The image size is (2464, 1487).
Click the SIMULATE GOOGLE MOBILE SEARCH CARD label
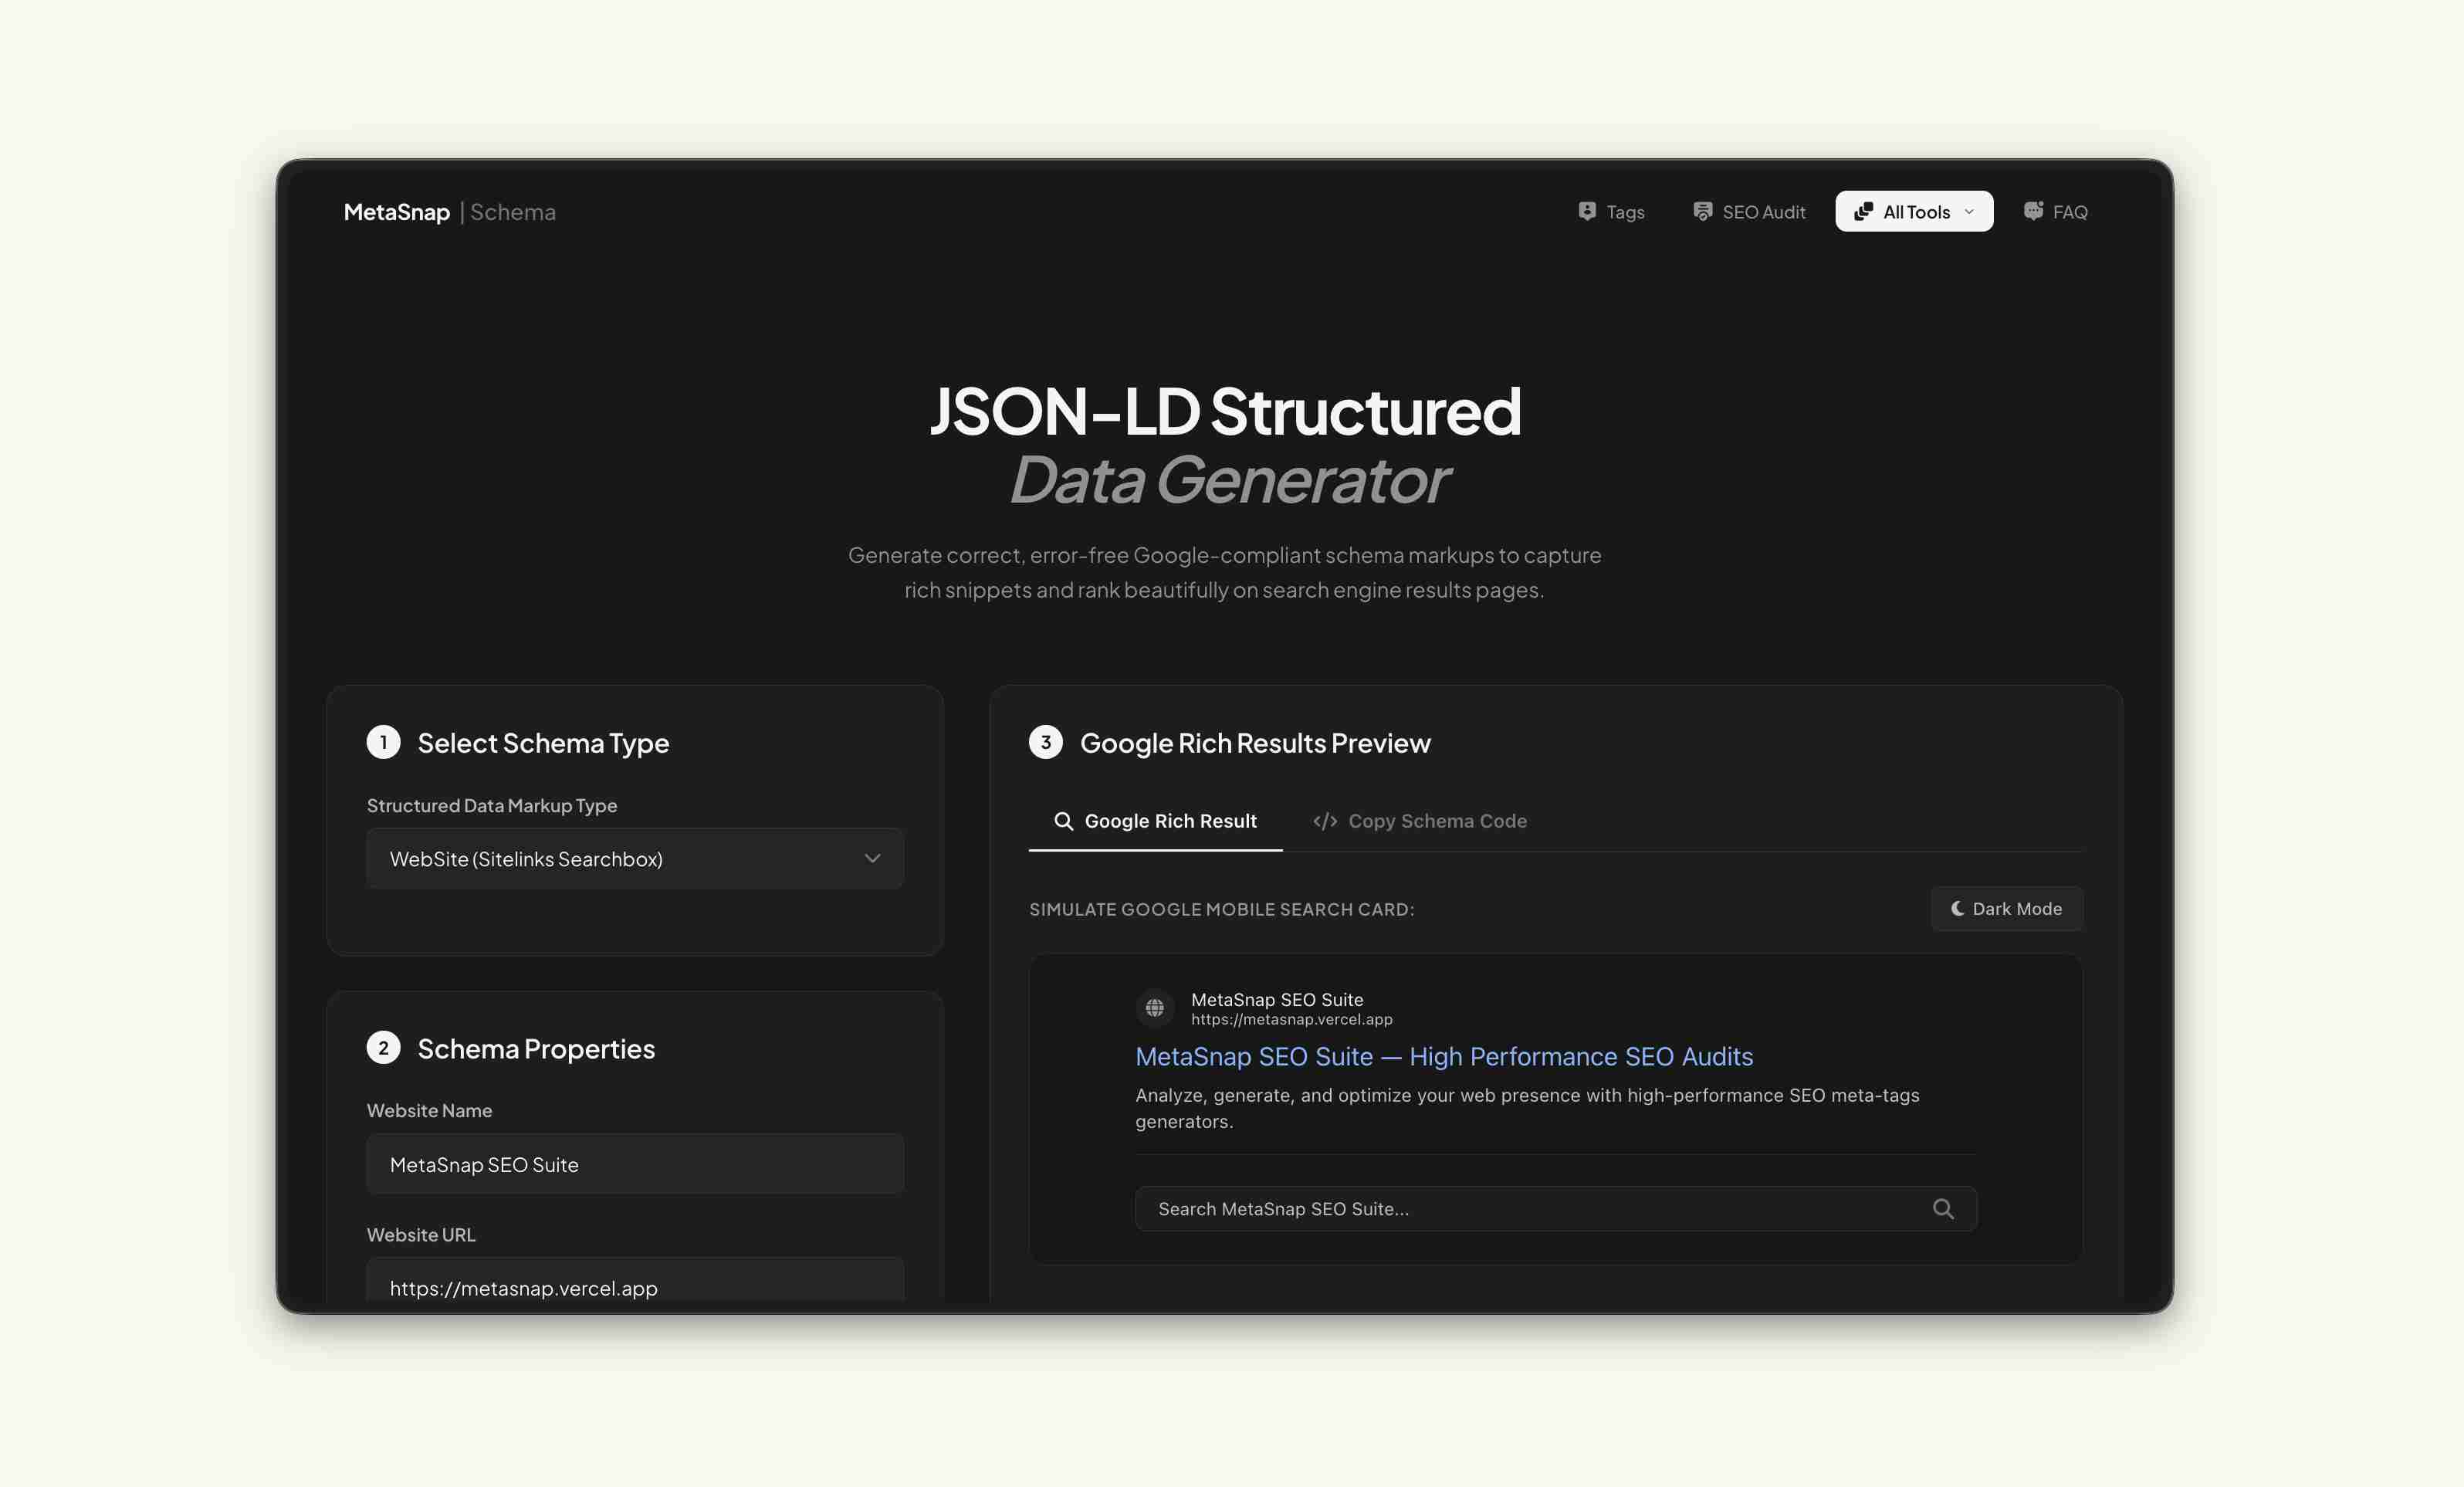[x=1221, y=909]
